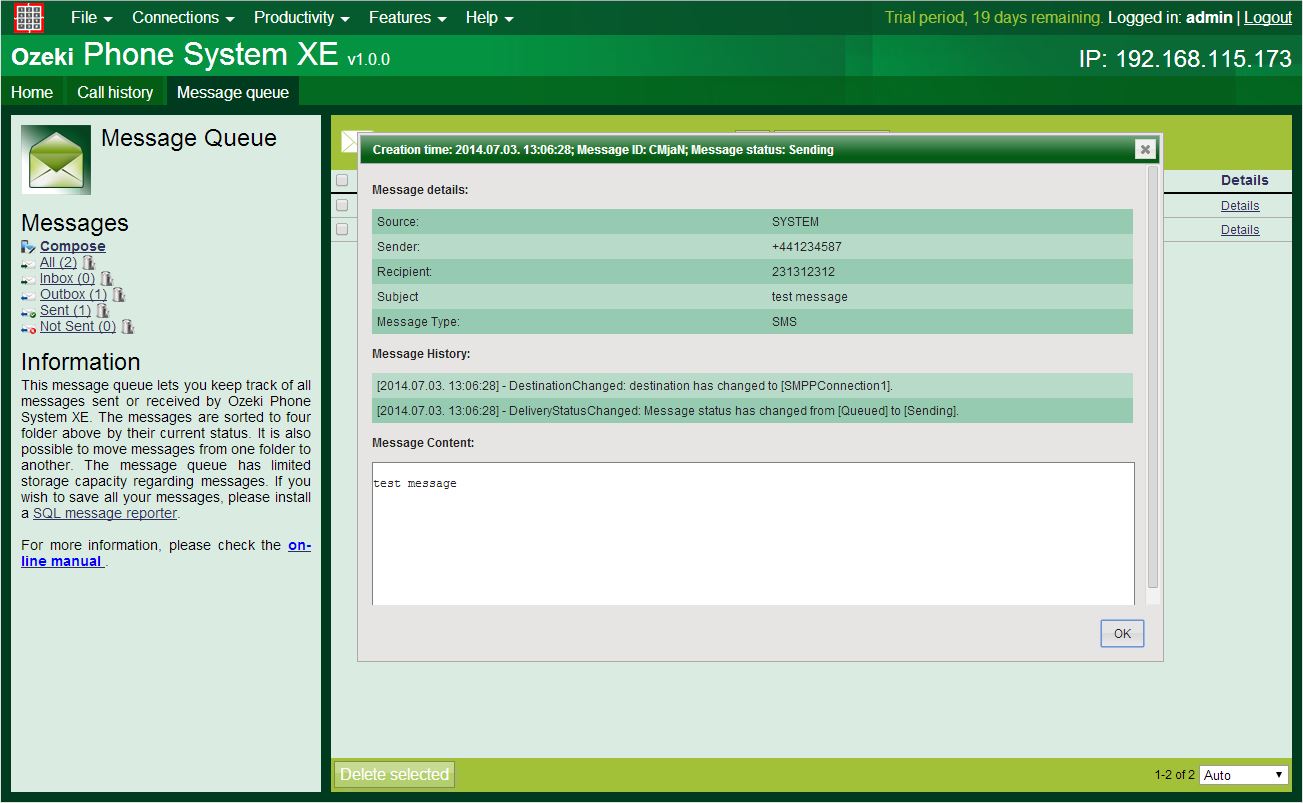This screenshot has height=803, width=1303.
Task: Click the trash icon beside Outbox (1)
Action: point(119,295)
